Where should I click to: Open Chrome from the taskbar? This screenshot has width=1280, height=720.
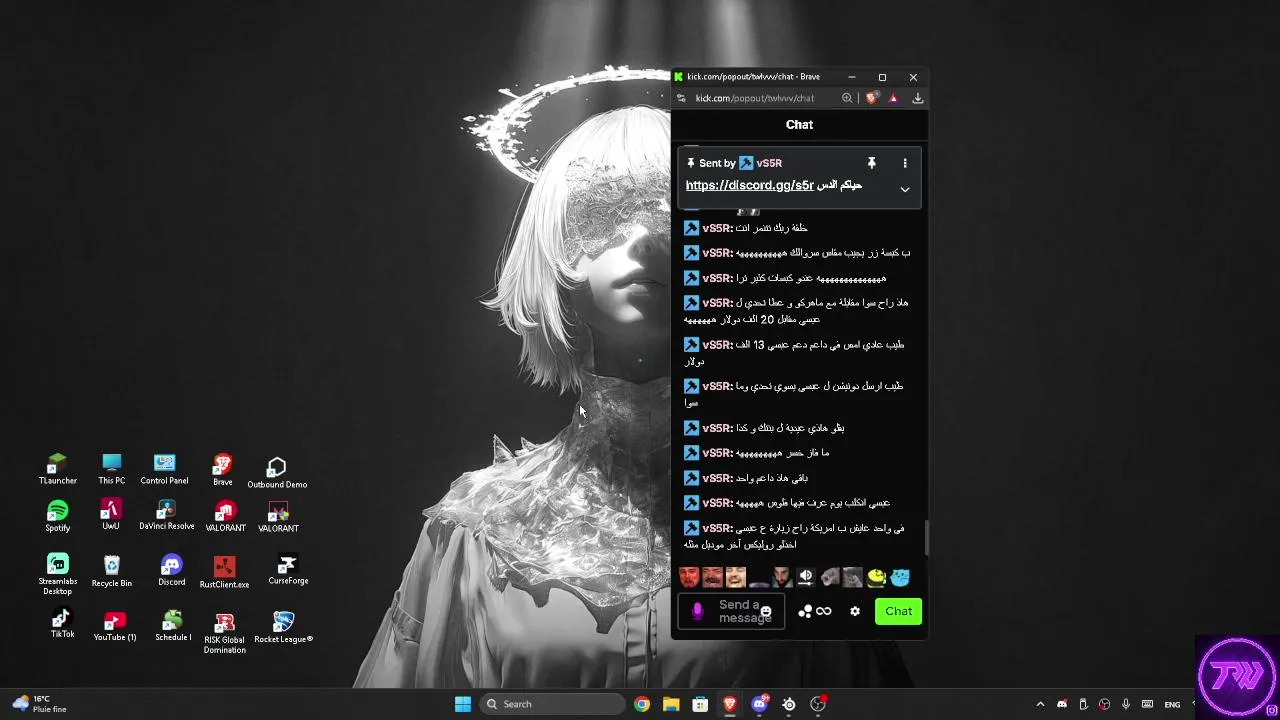point(641,704)
